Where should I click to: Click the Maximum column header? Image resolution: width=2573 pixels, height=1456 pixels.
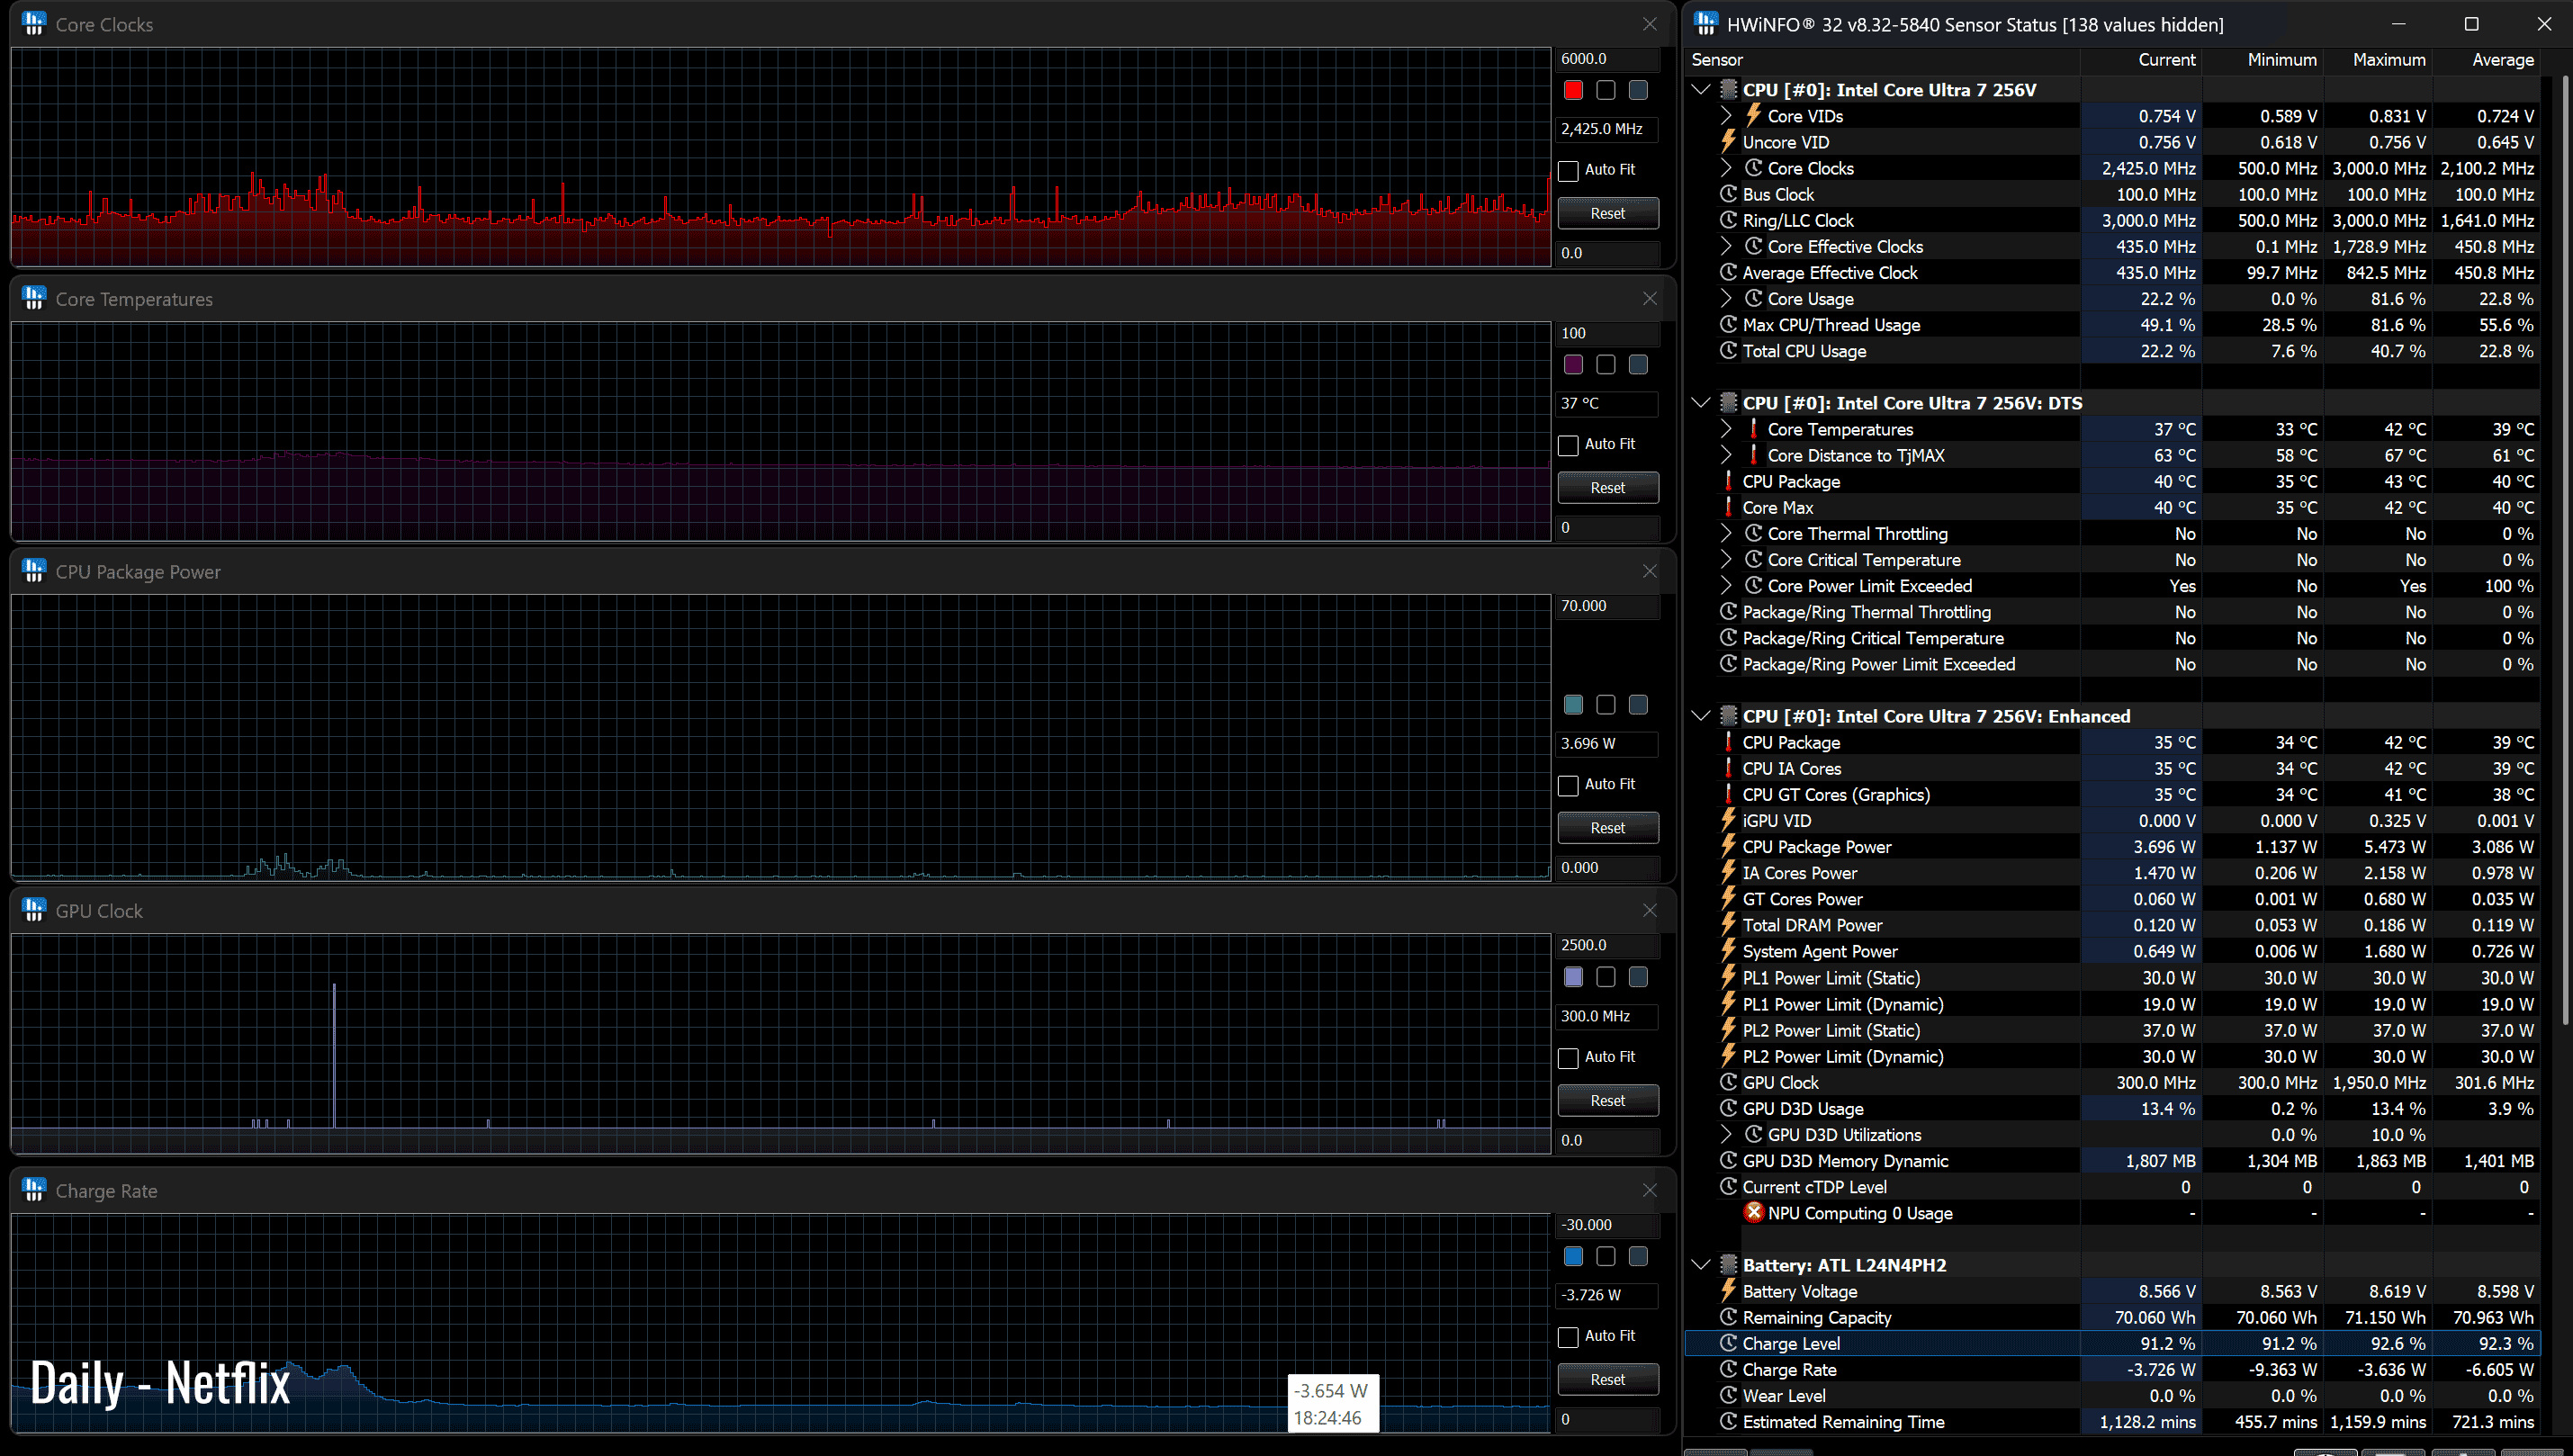tap(2388, 60)
